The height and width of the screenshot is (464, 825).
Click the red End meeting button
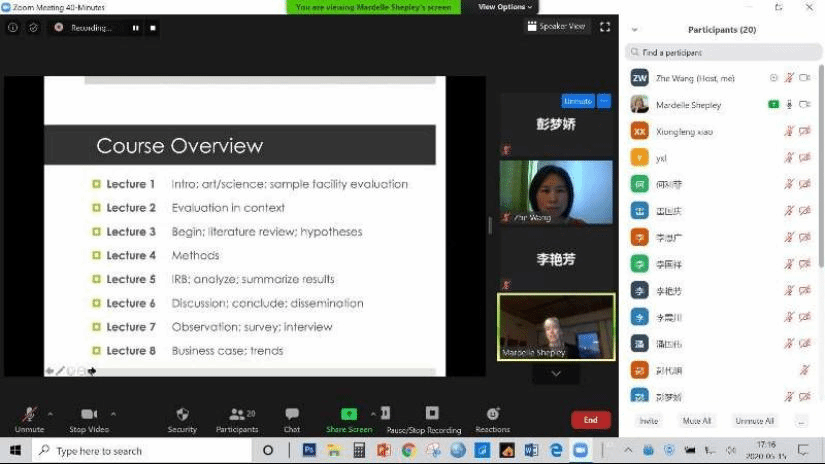590,420
